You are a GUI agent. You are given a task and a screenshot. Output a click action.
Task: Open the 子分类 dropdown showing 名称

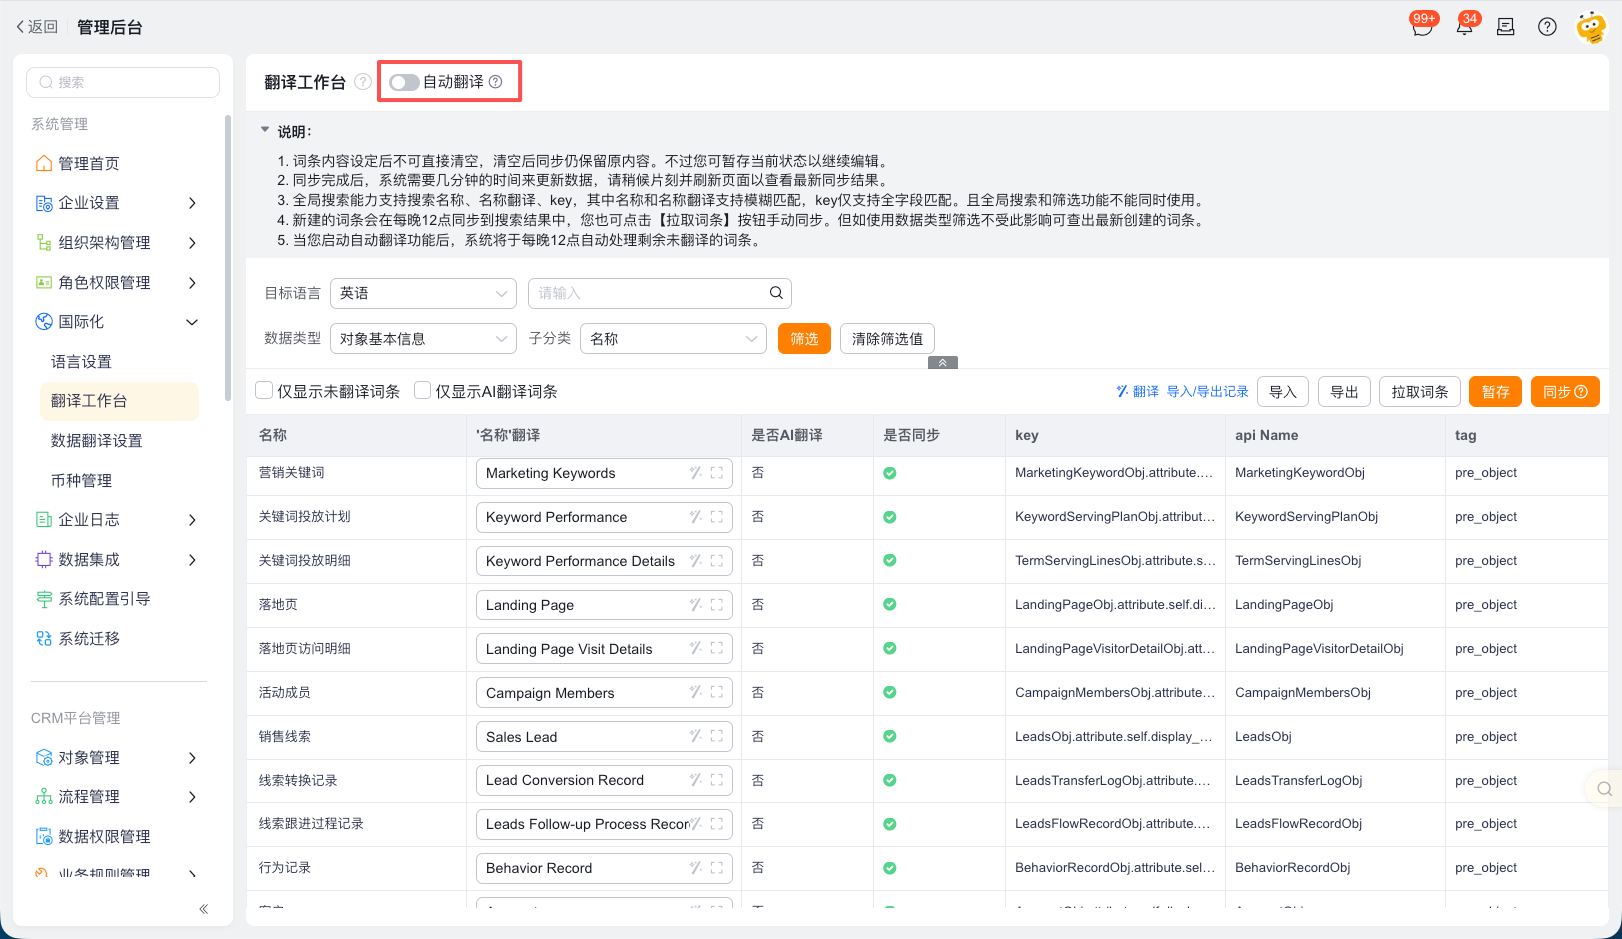click(x=673, y=339)
